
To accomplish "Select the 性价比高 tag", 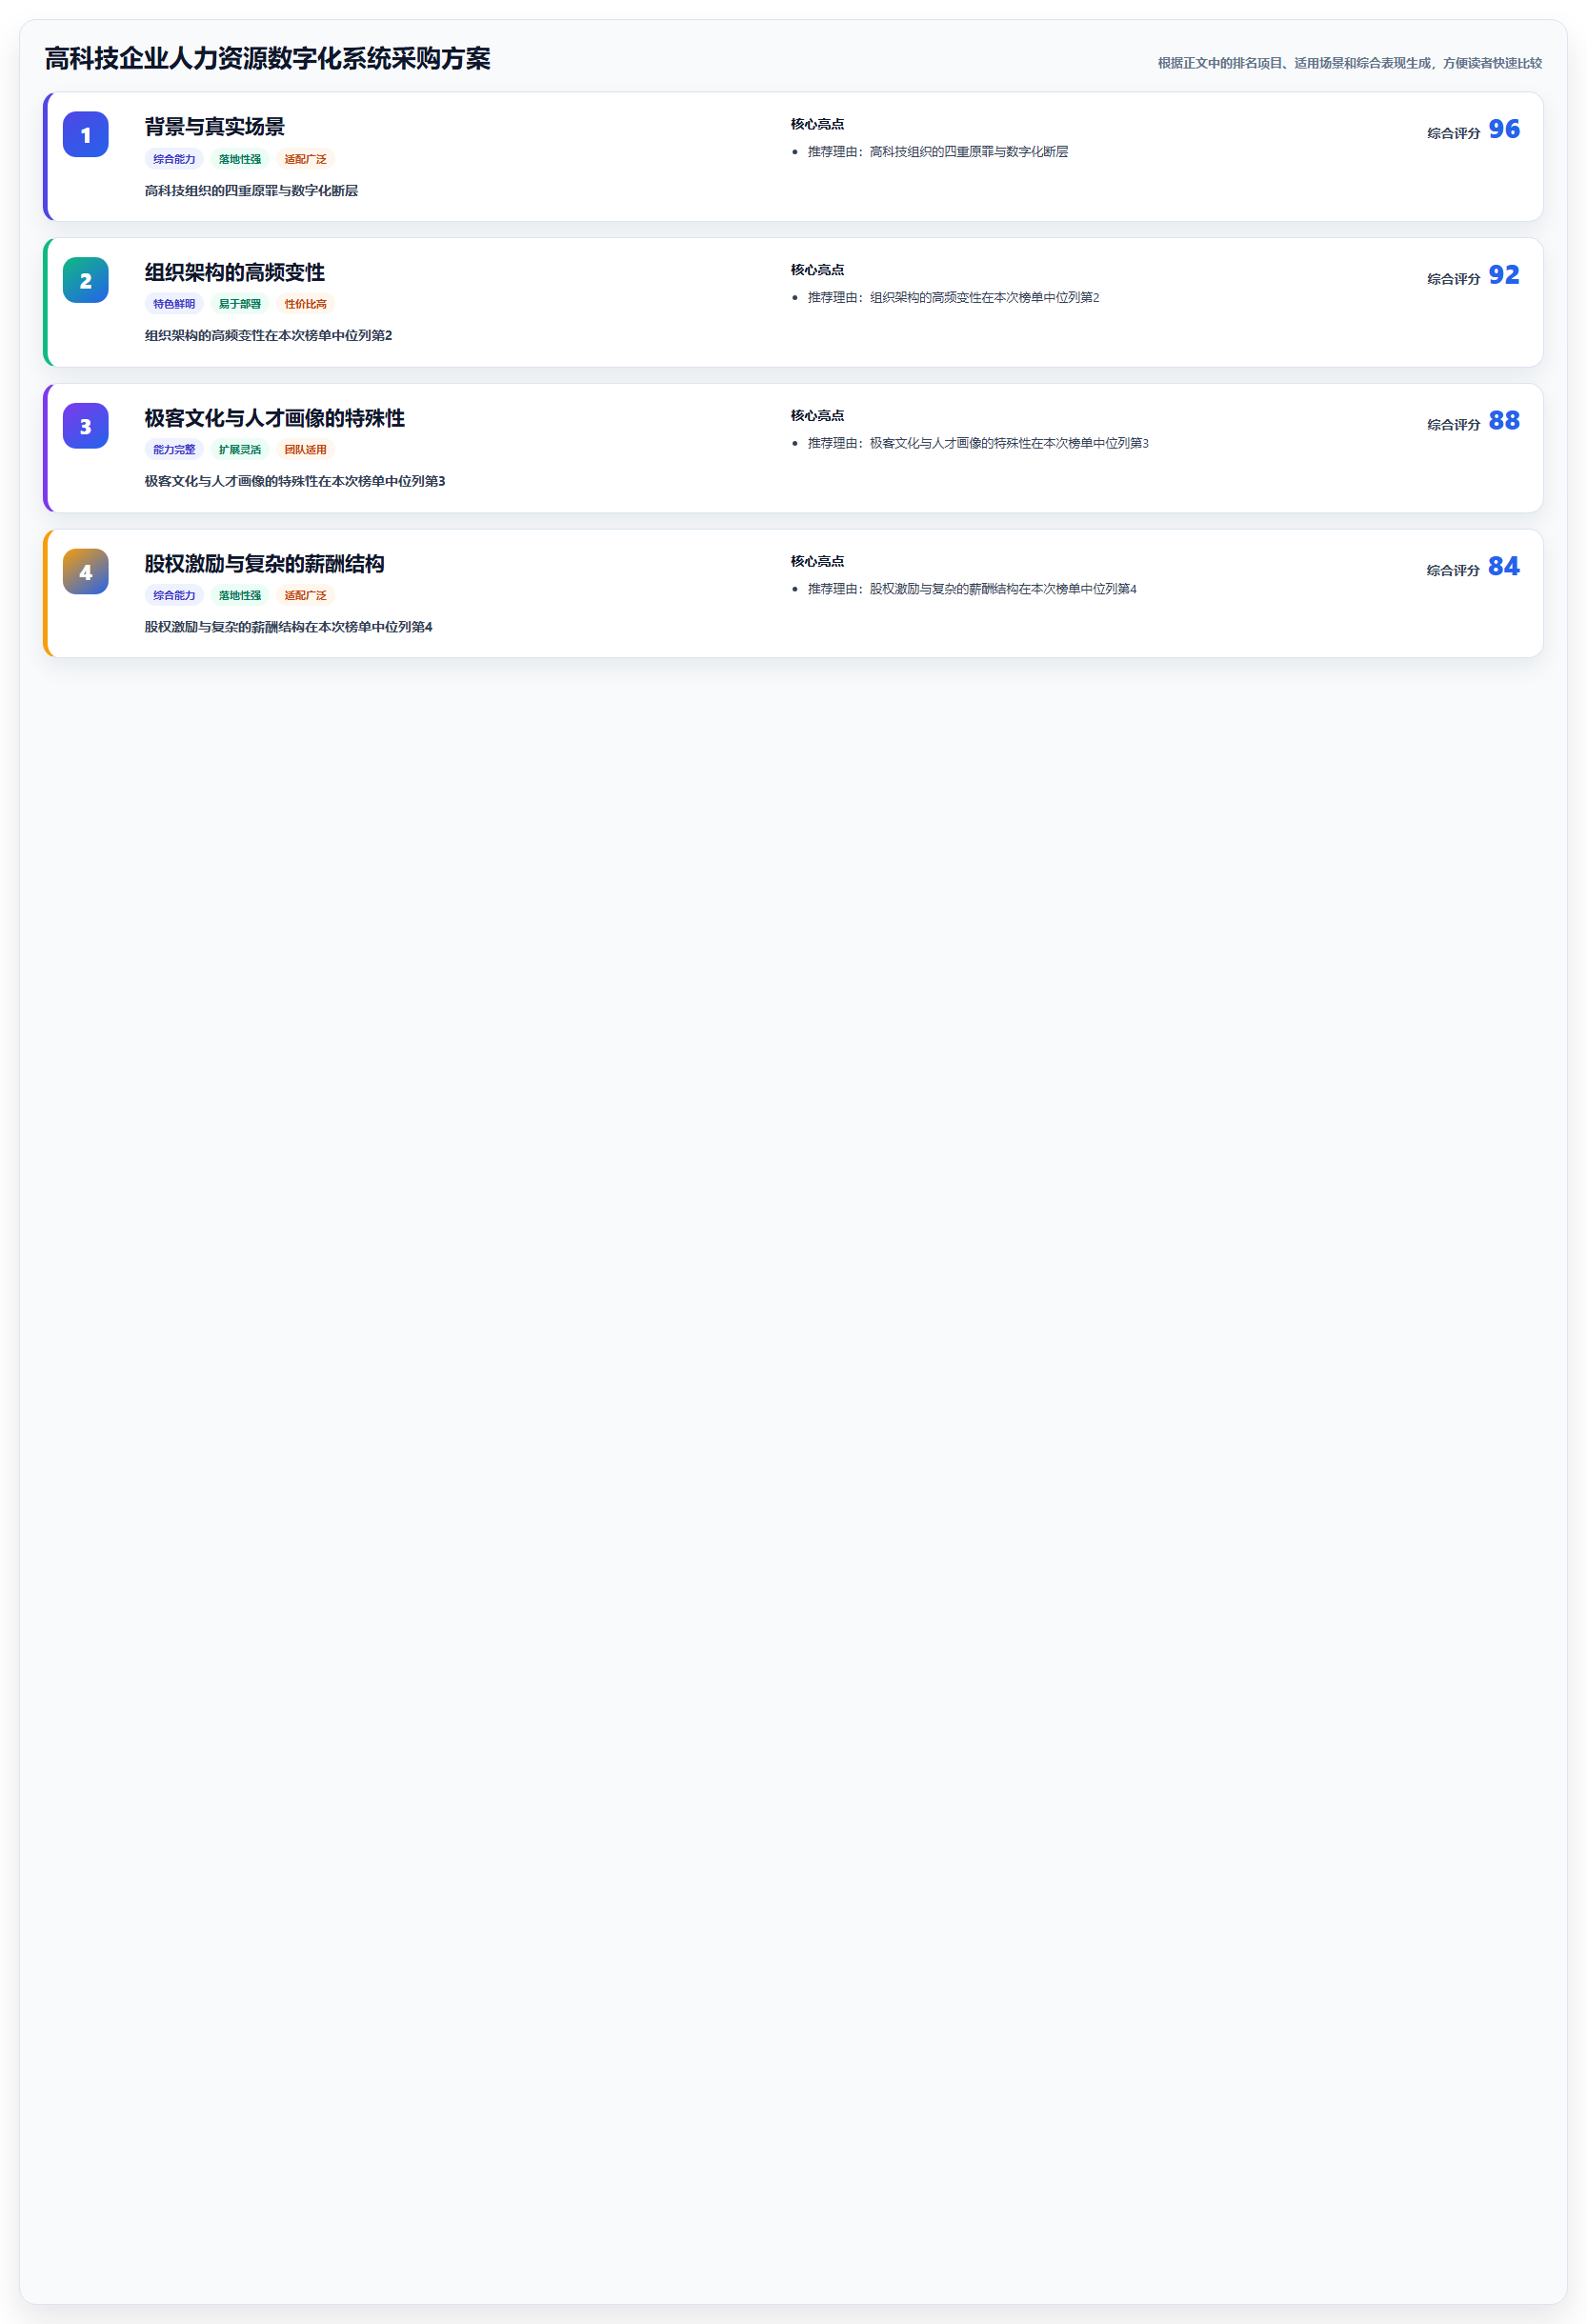I will [305, 304].
